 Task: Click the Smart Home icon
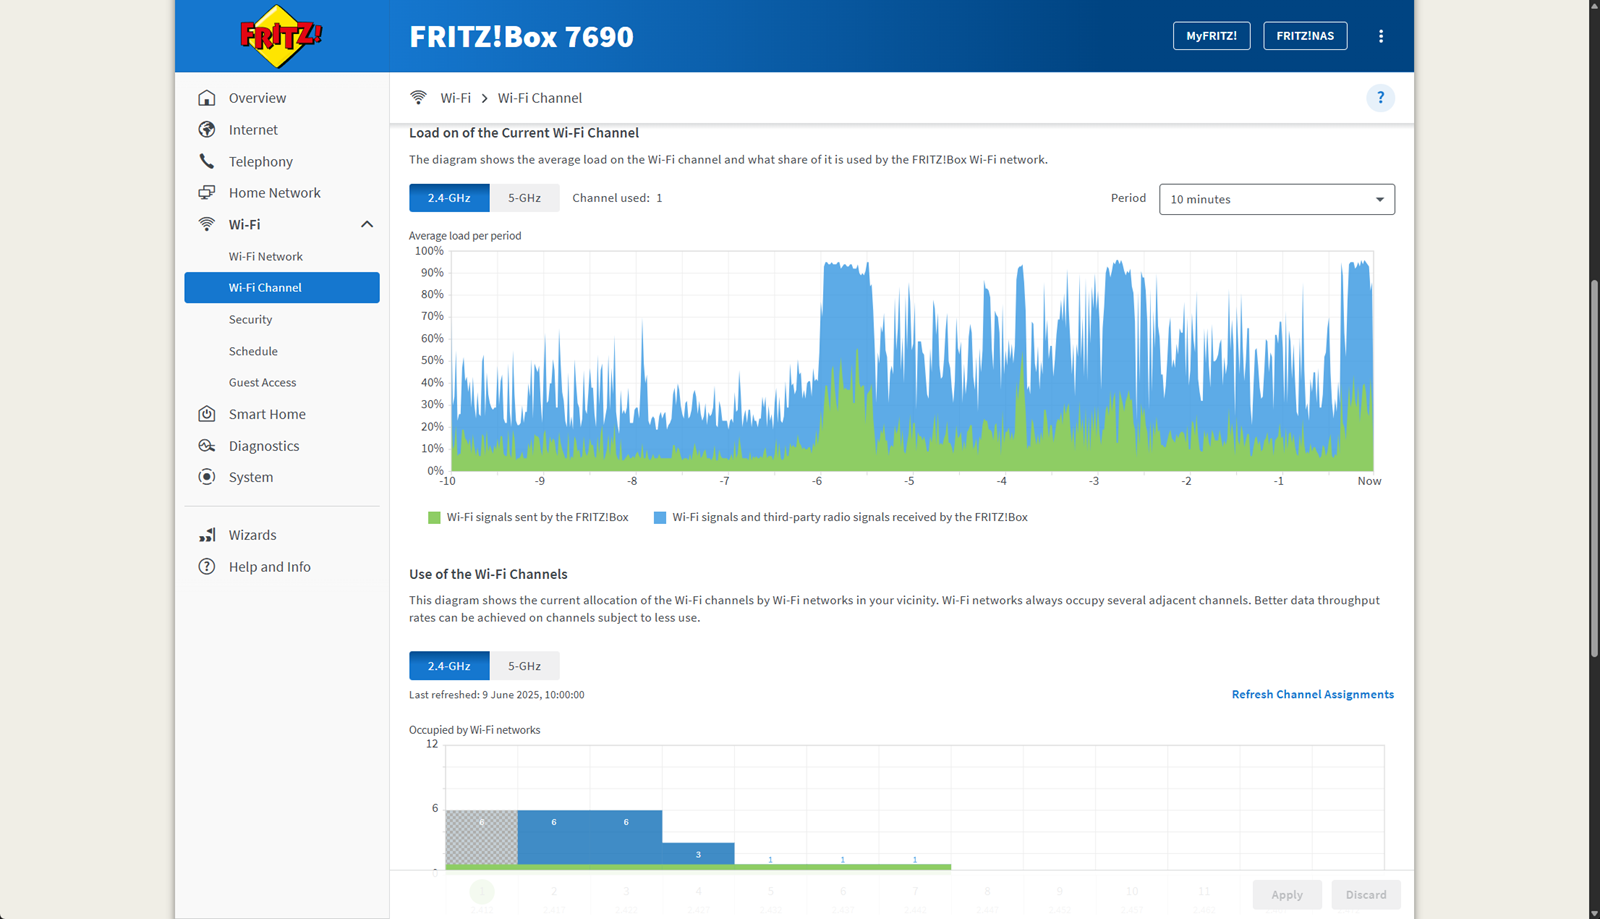[207, 414]
